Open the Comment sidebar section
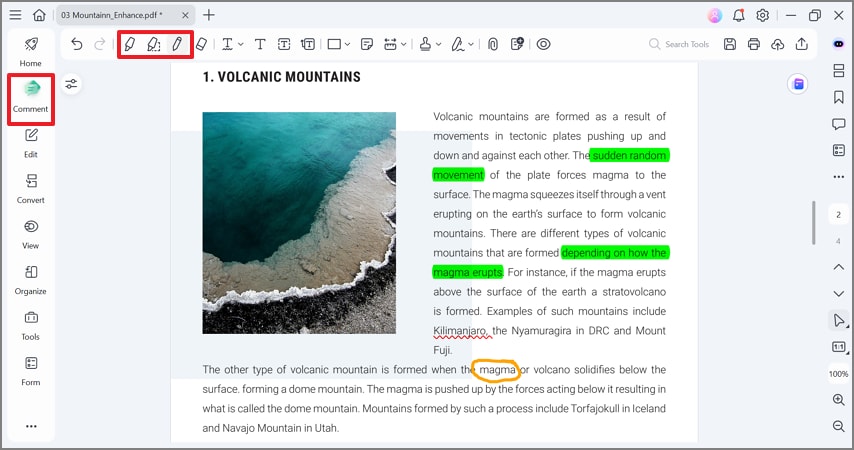The height and width of the screenshot is (450, 854). click(30, 98)
